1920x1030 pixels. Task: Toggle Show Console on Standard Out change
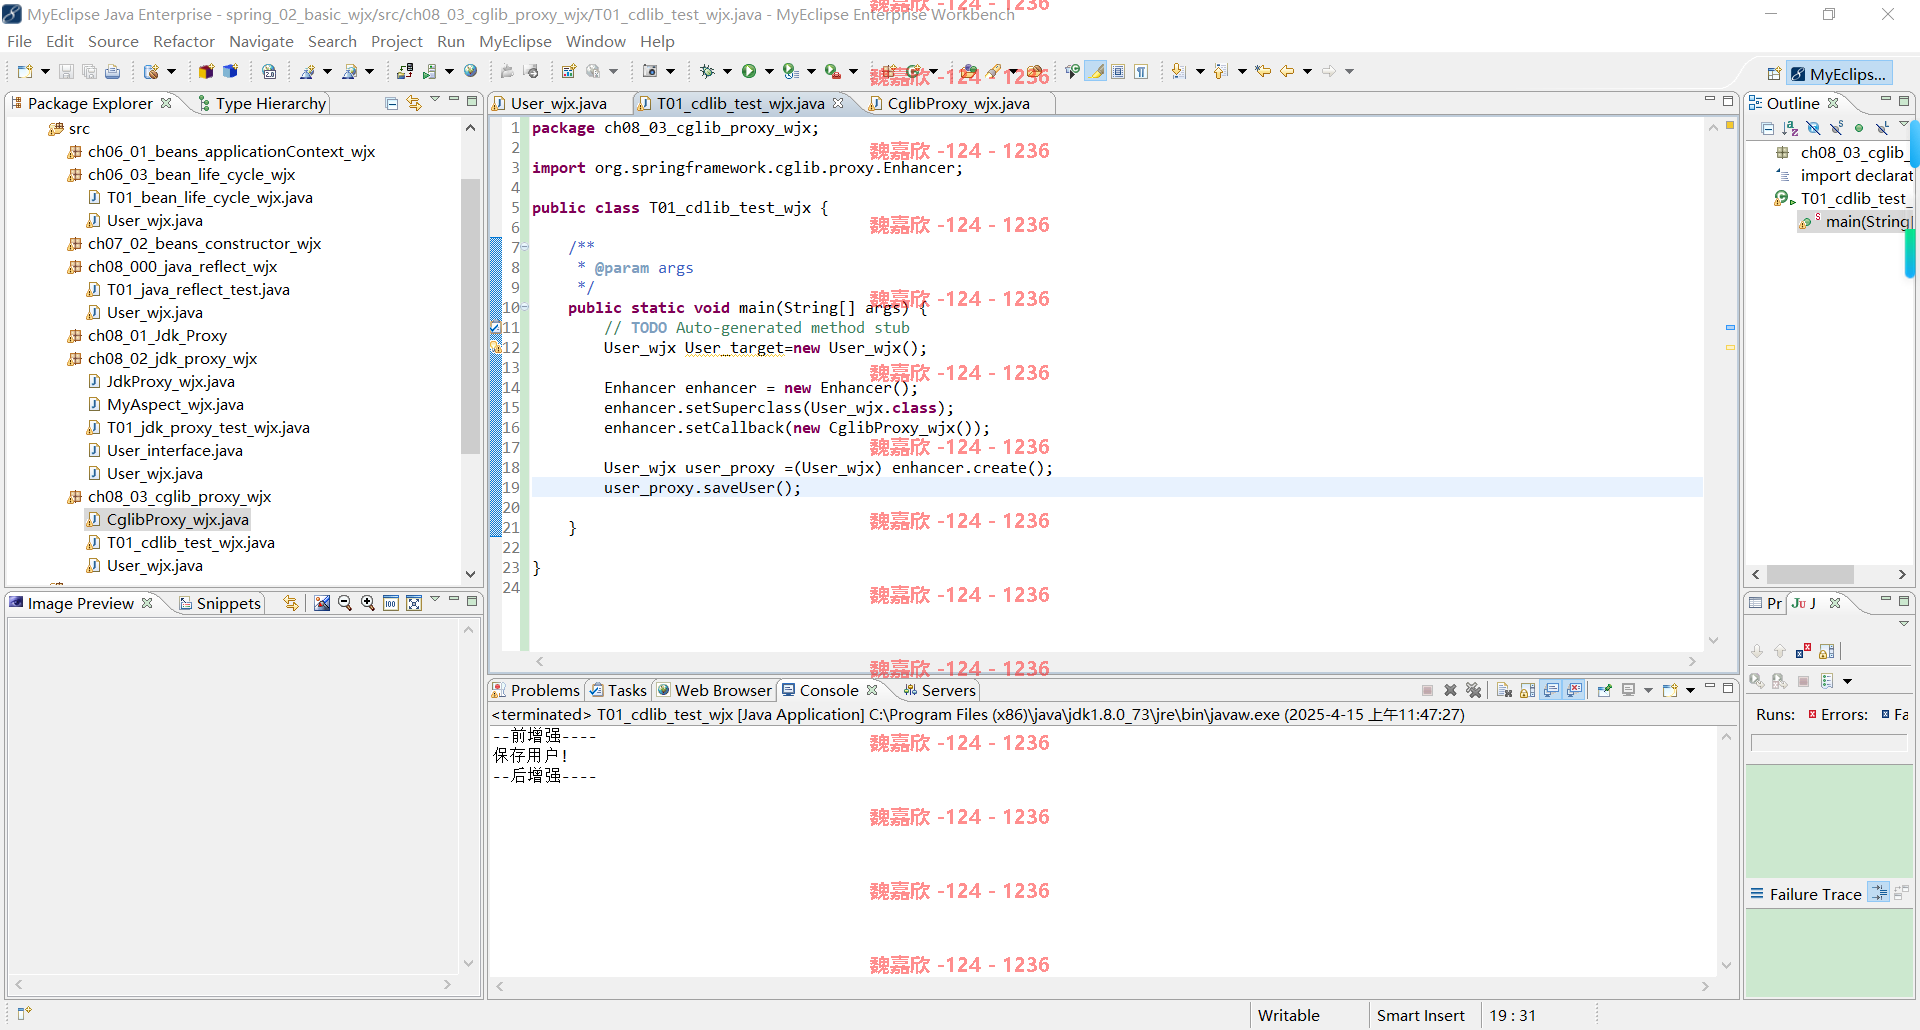tap(1551, 690)
